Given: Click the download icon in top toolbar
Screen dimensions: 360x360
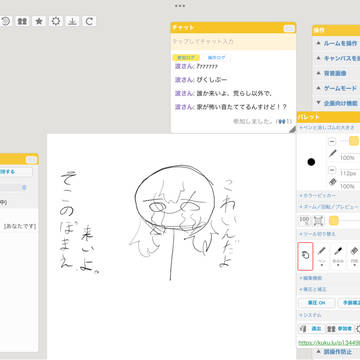Looking at the screenshot, I should point(72,21).
